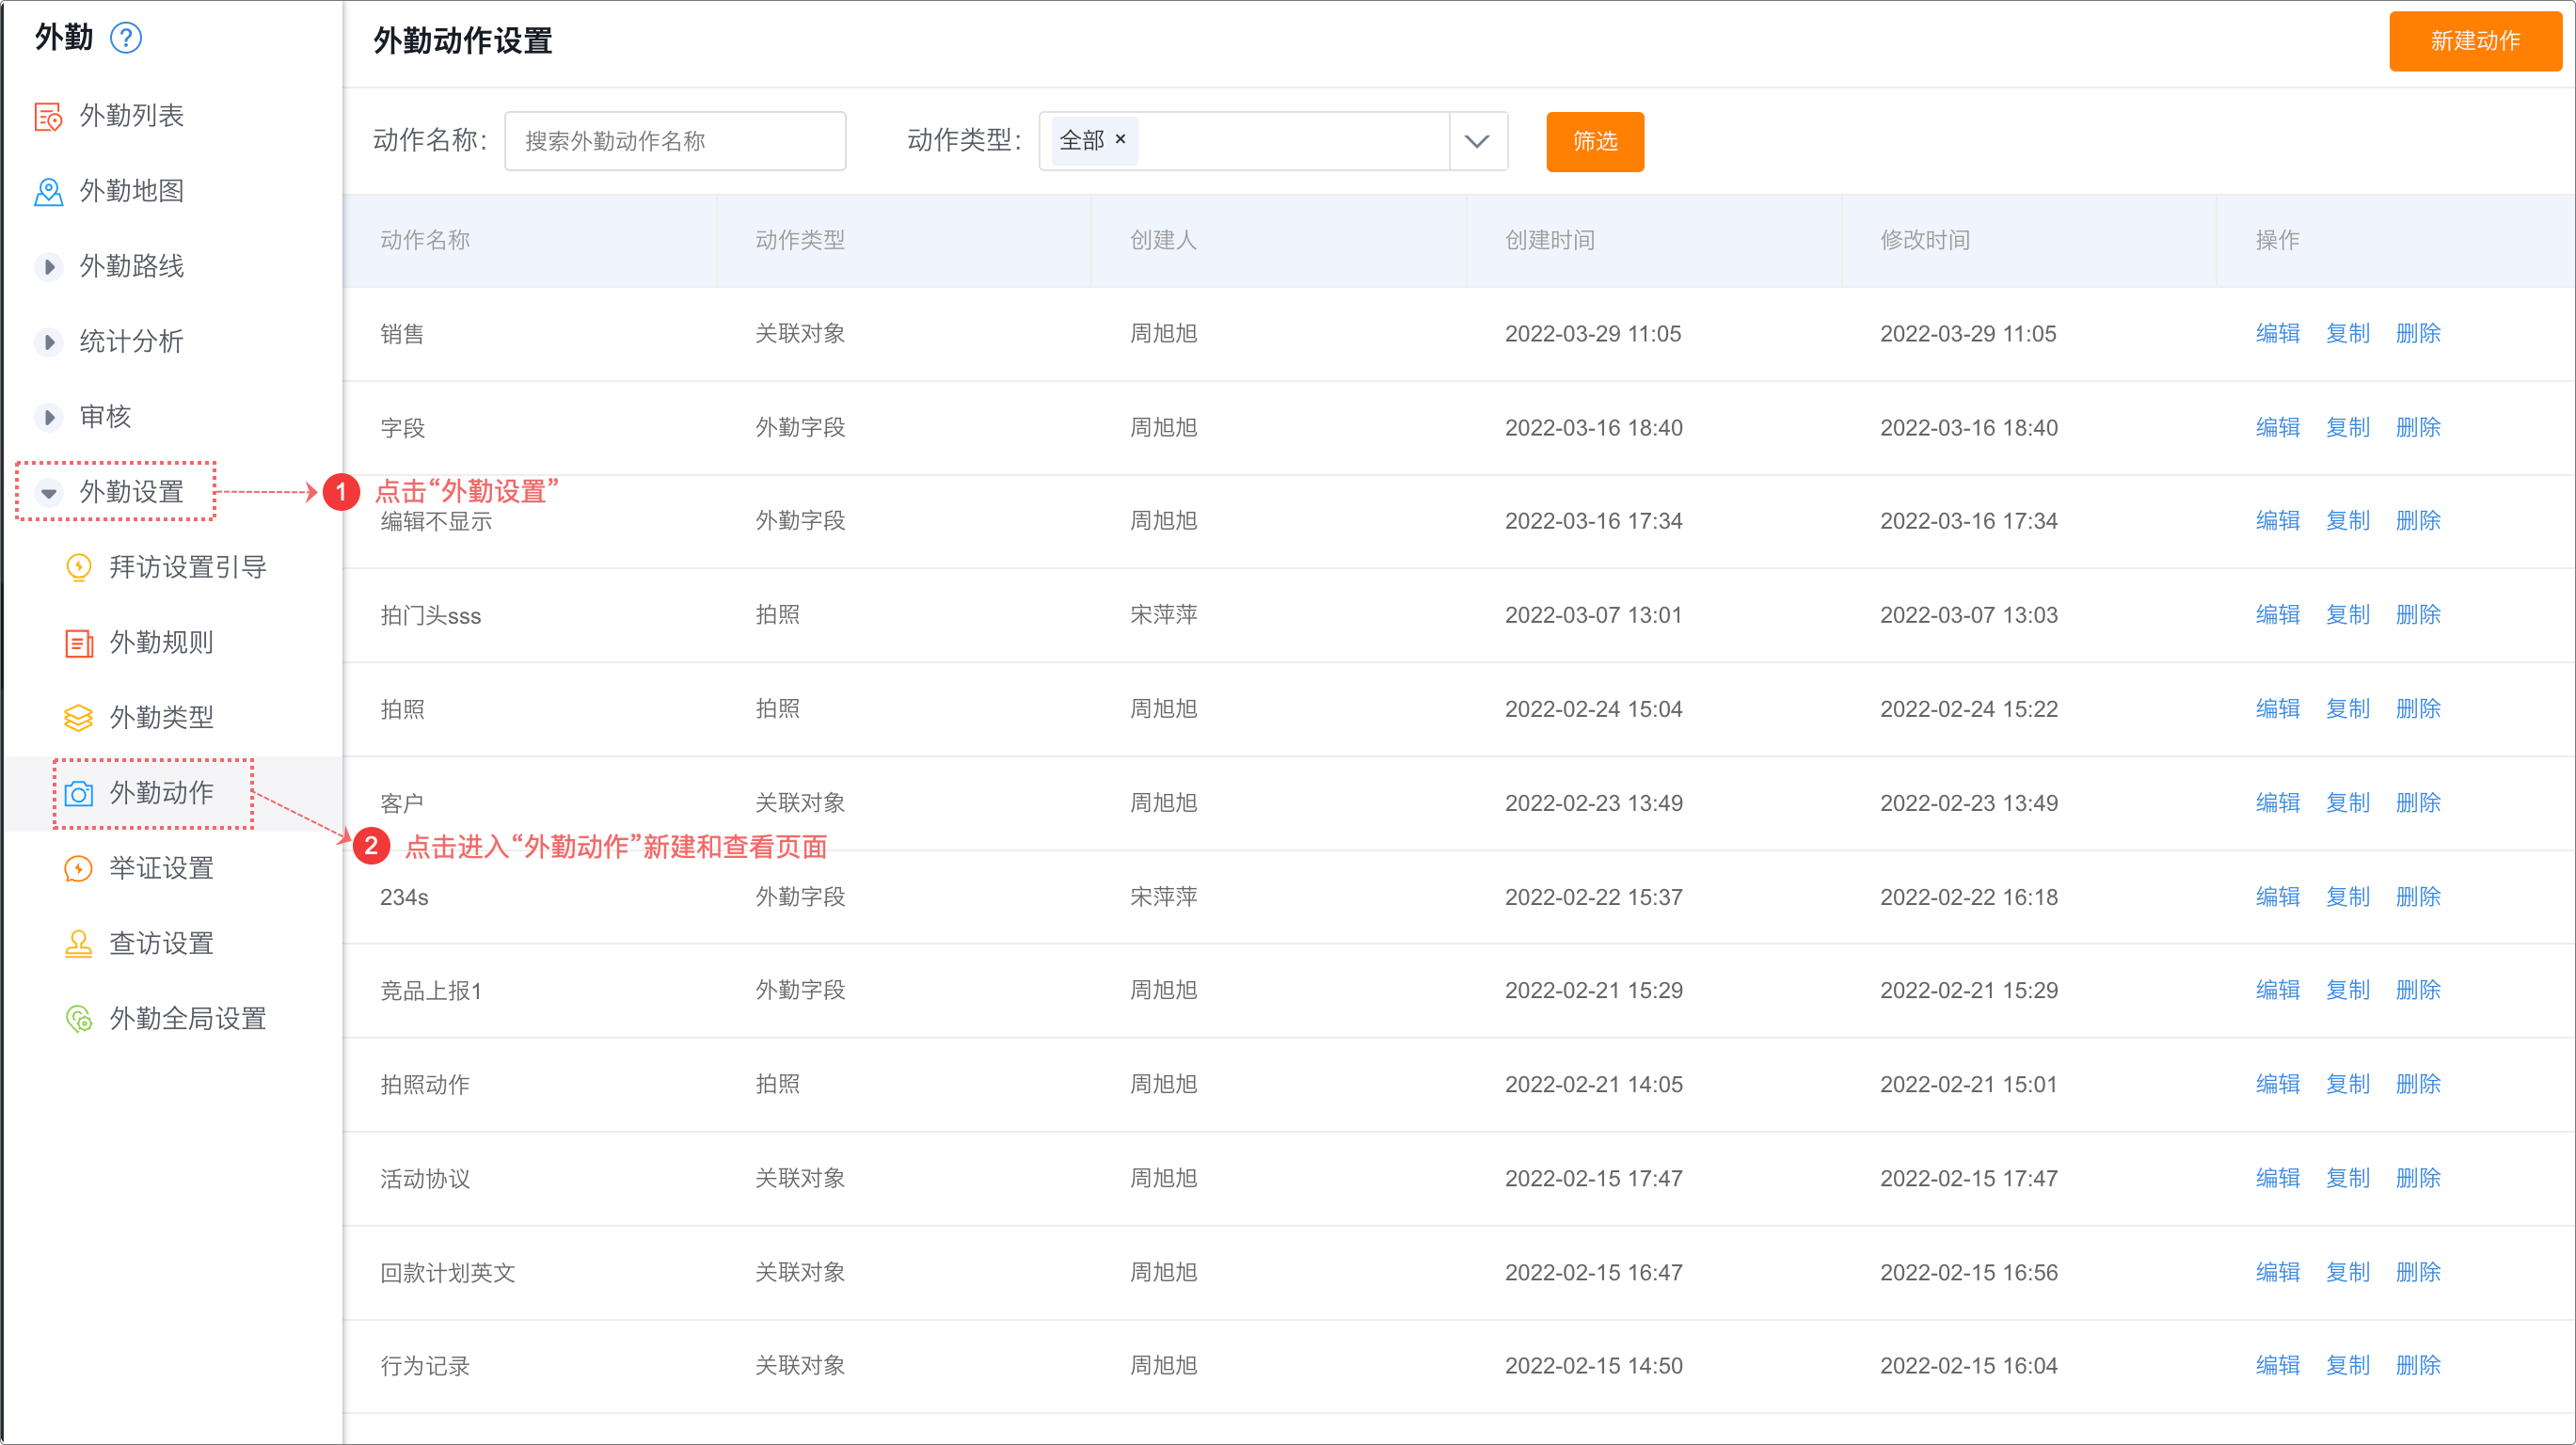Click the 拜访设置引导 lightbulb icon

[78, 567]
